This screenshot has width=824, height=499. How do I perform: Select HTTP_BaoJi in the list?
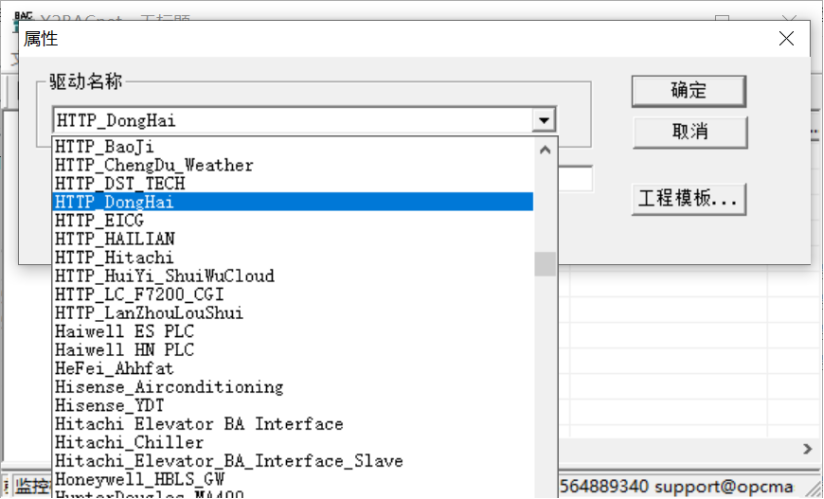pyautogui.click(x=293, y=147)
